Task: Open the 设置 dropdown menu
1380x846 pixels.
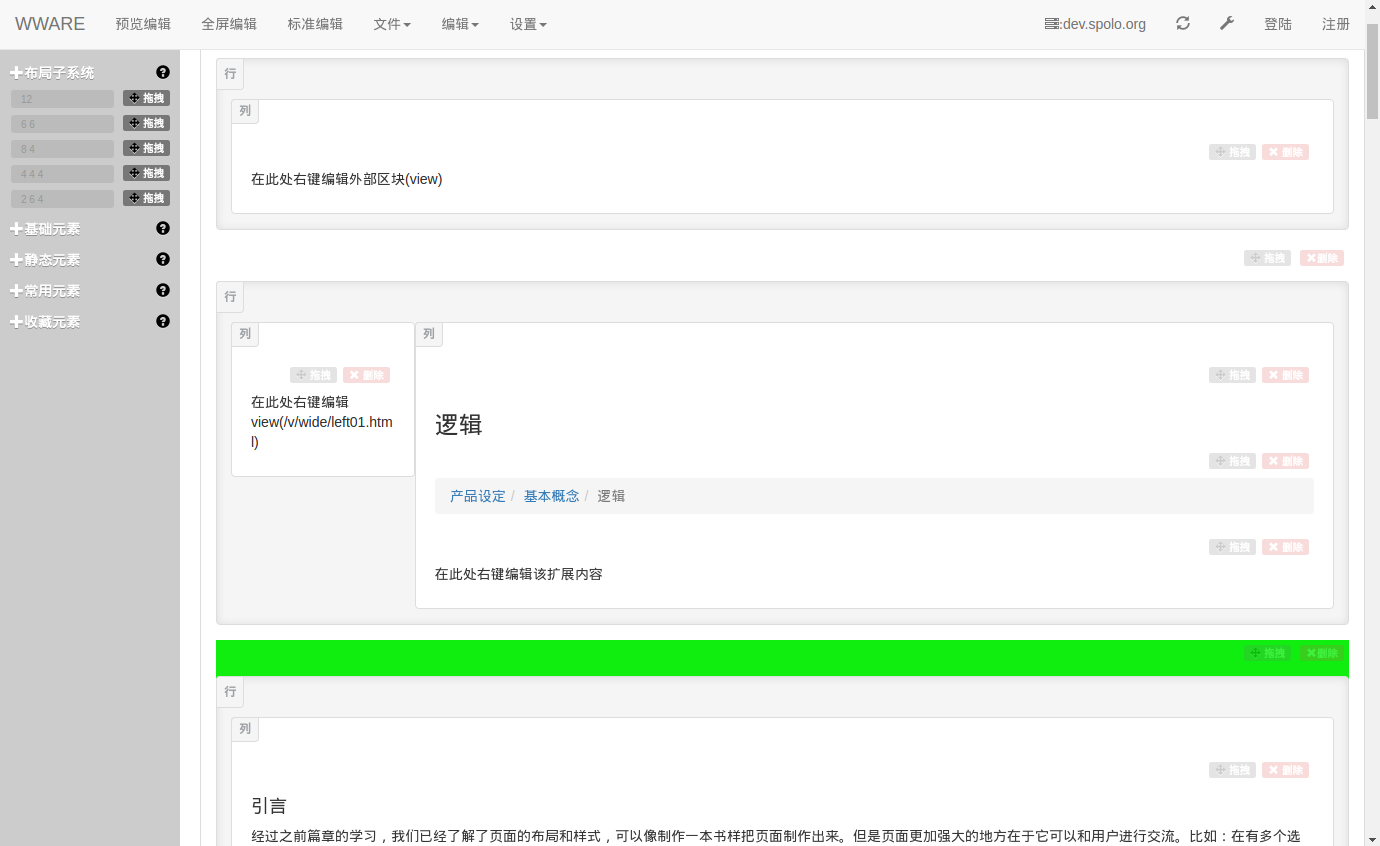Action: 528,24
